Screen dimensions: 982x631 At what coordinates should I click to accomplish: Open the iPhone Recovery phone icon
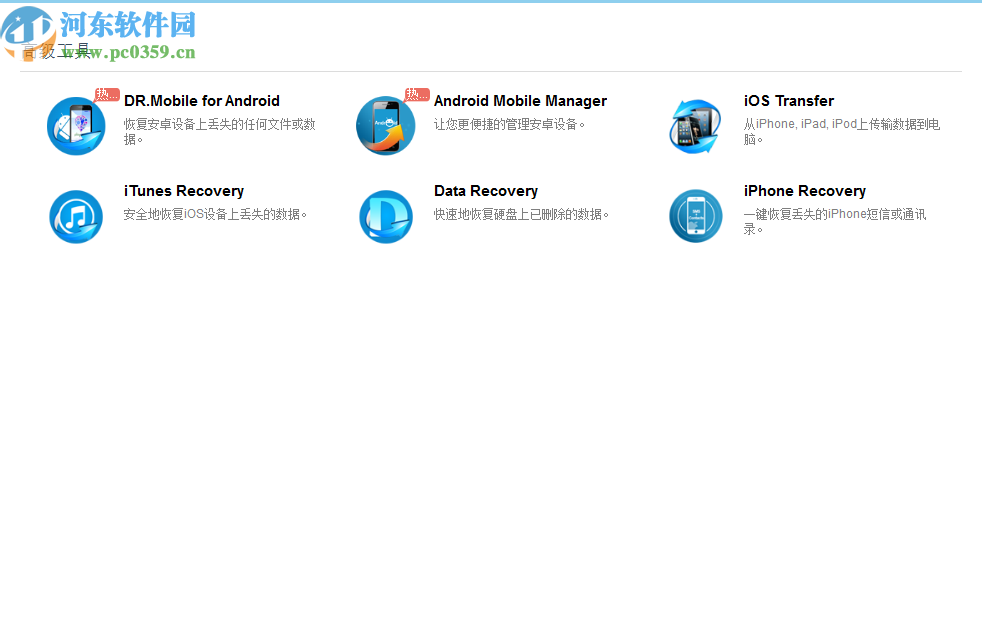click(x=695, y=216)
